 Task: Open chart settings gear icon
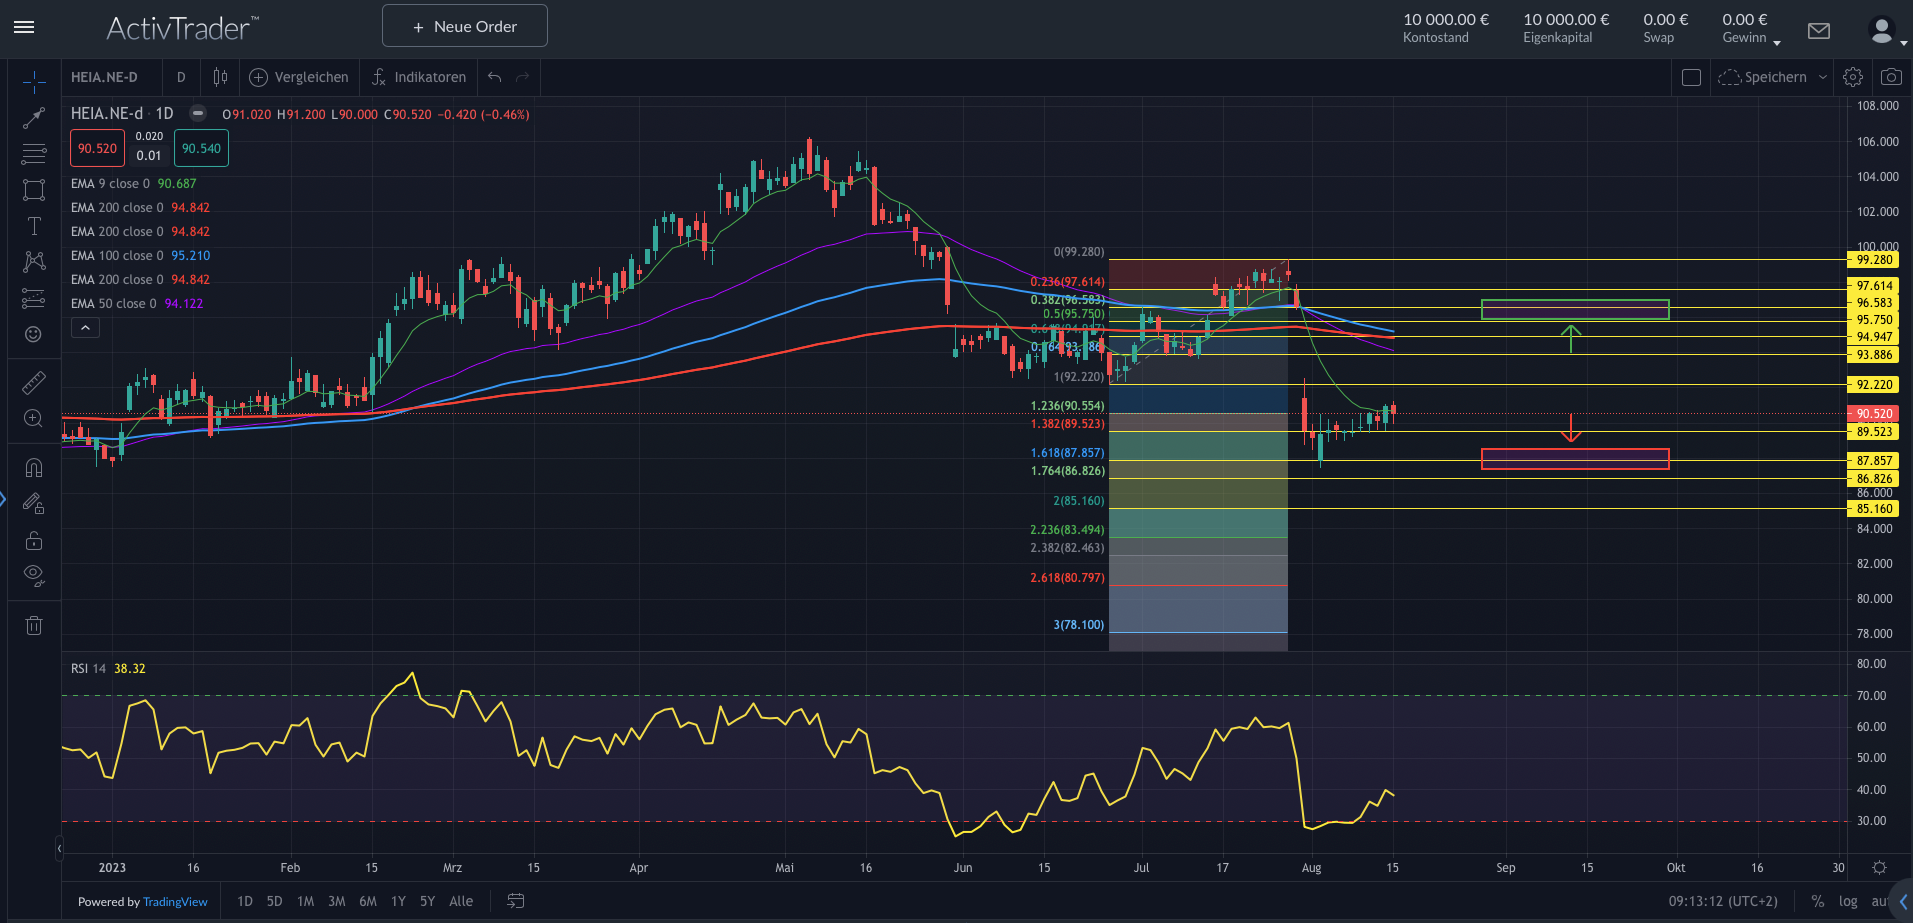point(1852,77)
